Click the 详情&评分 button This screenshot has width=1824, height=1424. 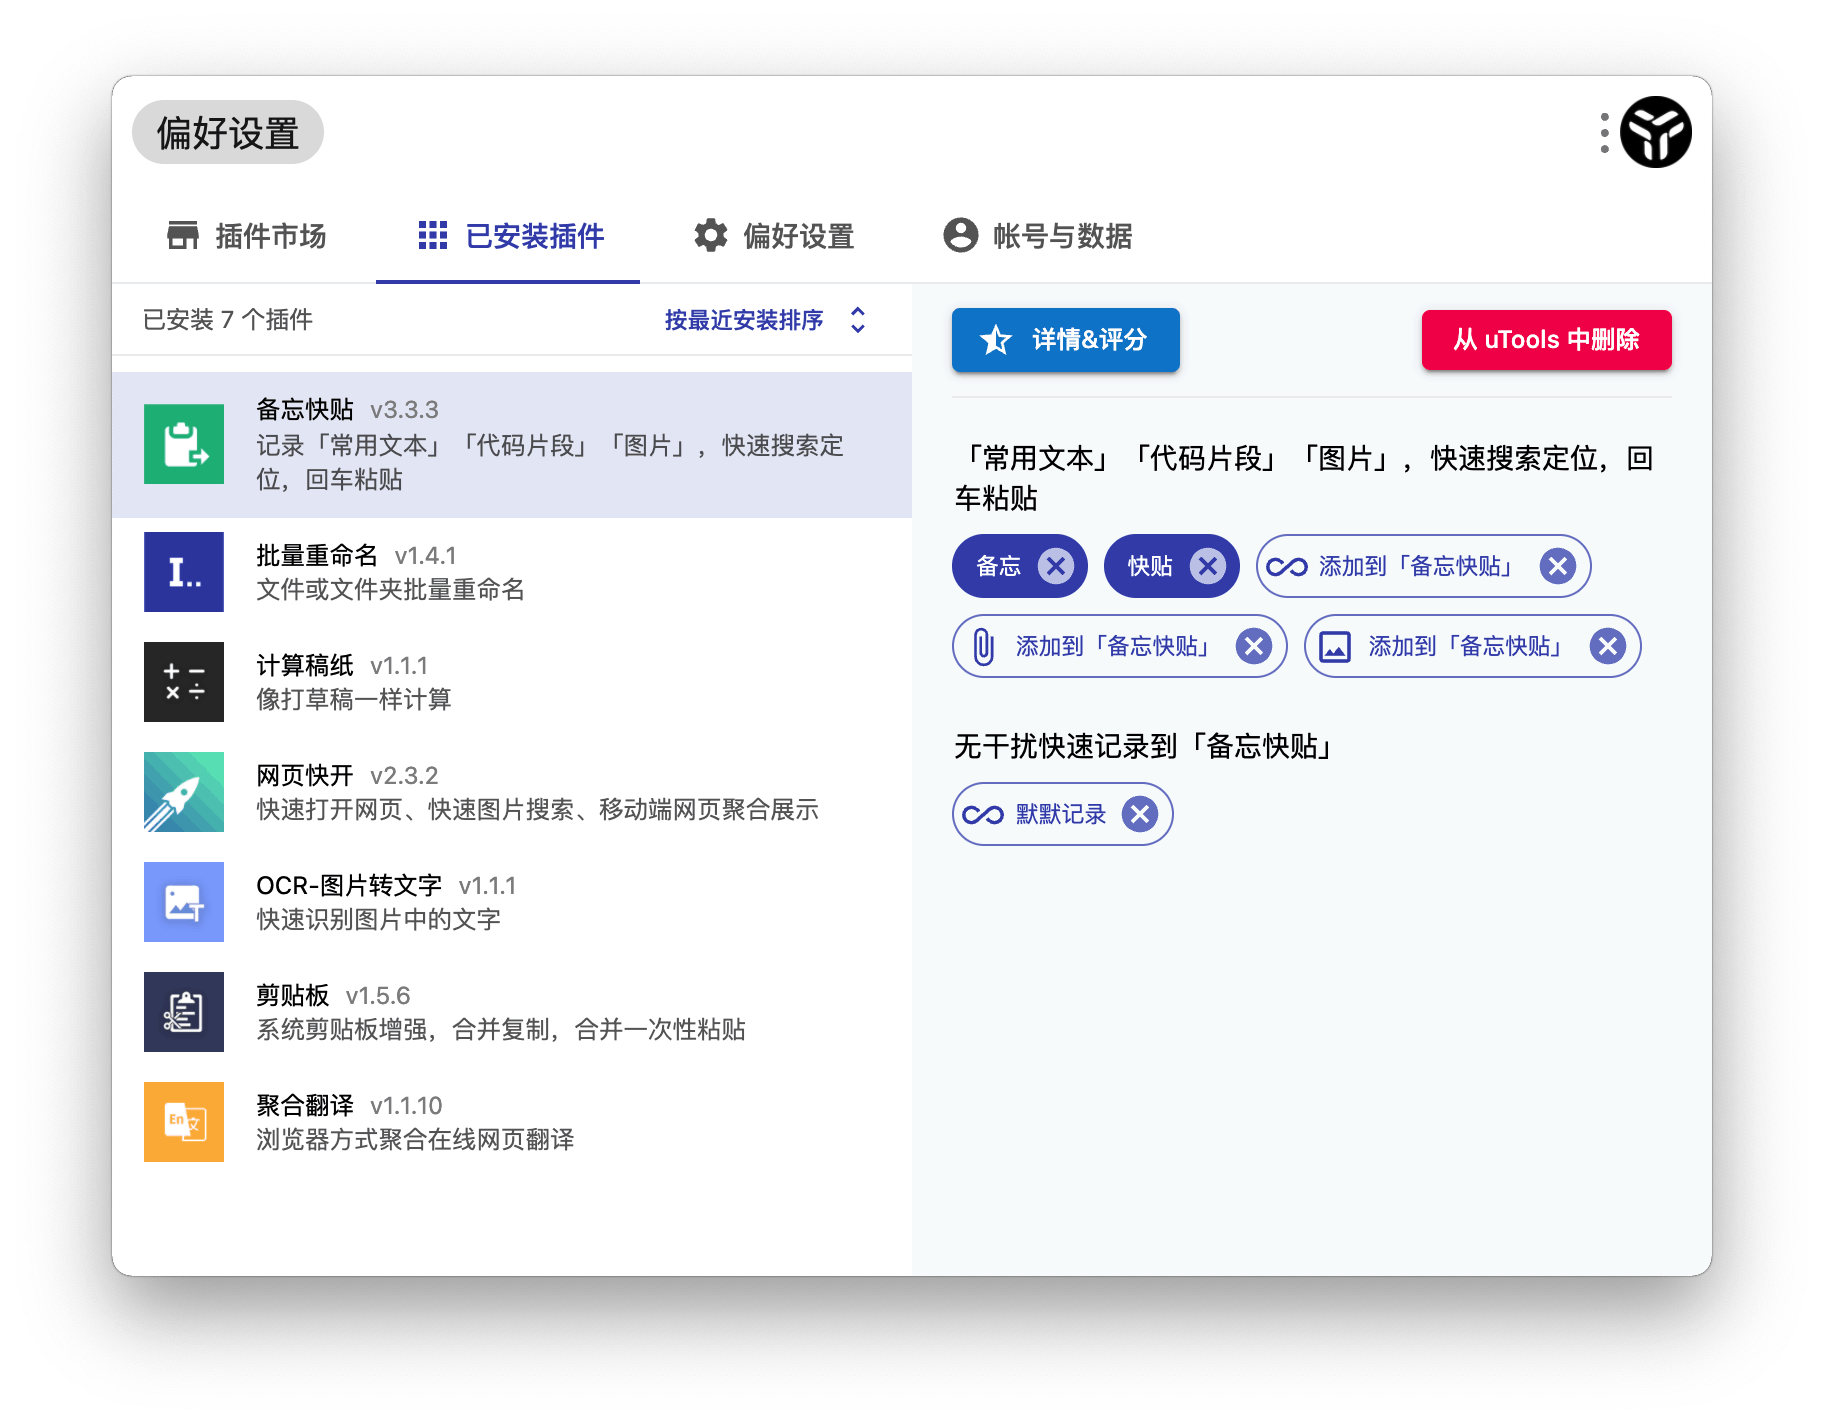(1065, 340)
